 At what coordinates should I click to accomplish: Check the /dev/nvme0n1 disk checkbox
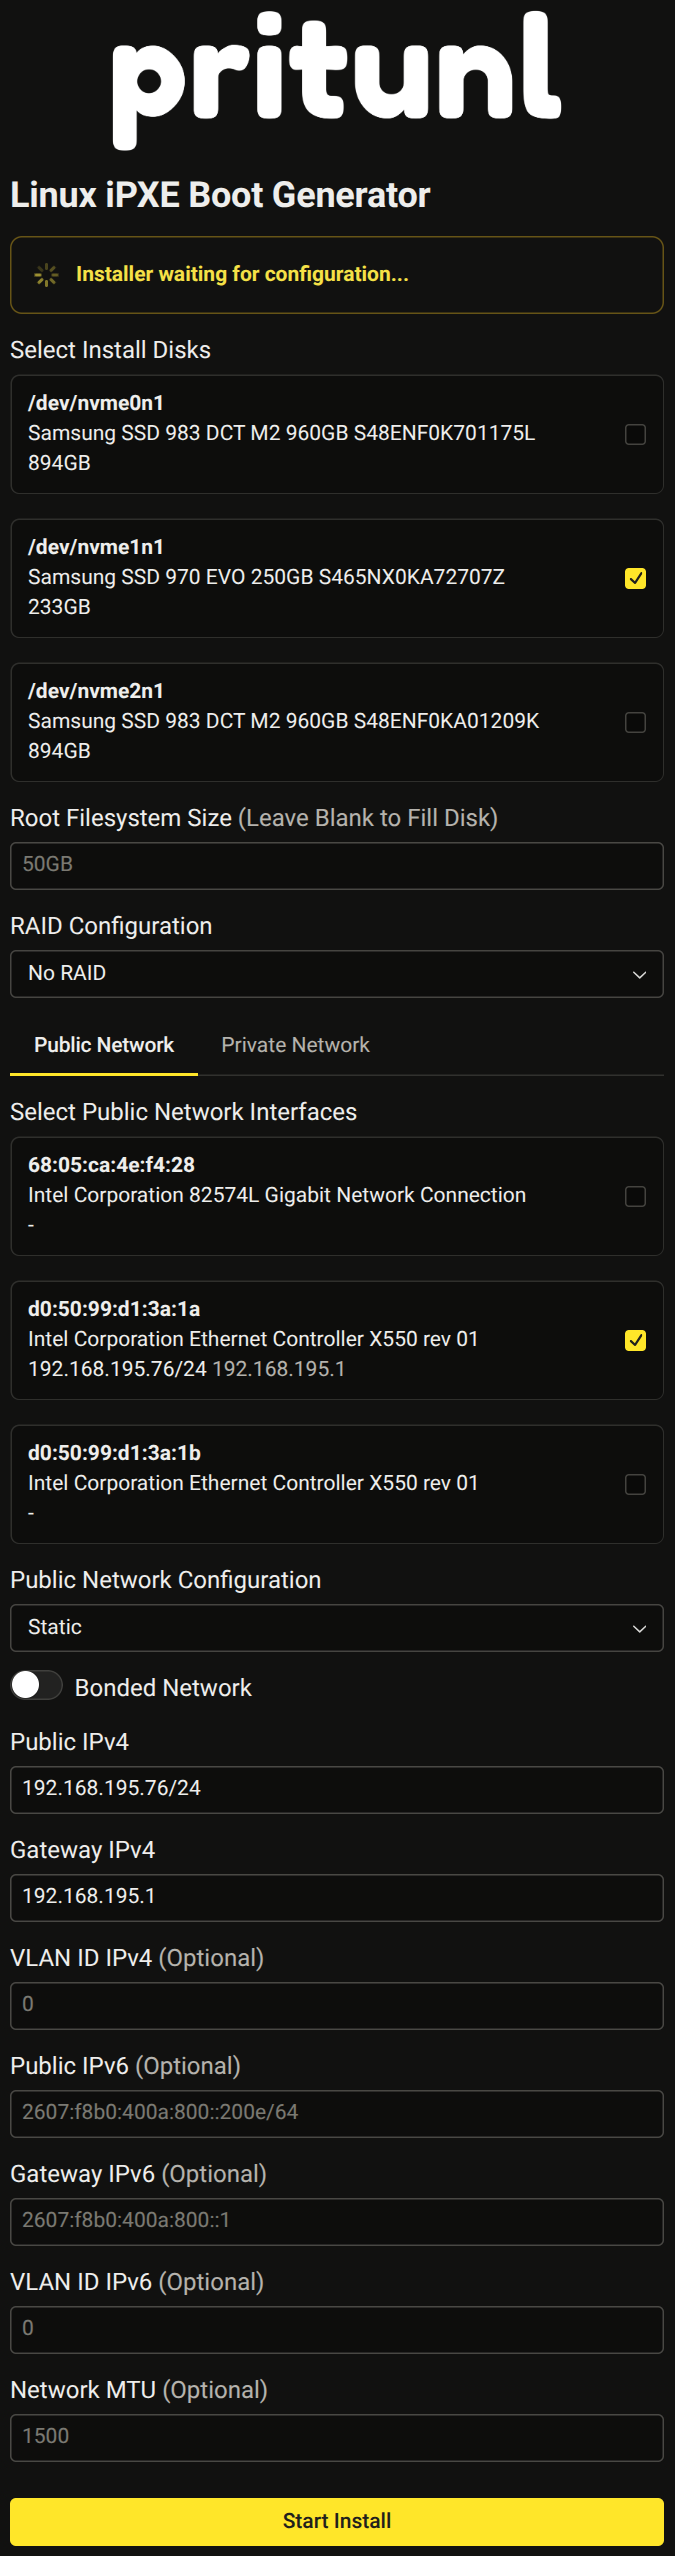tap(635, 434)
